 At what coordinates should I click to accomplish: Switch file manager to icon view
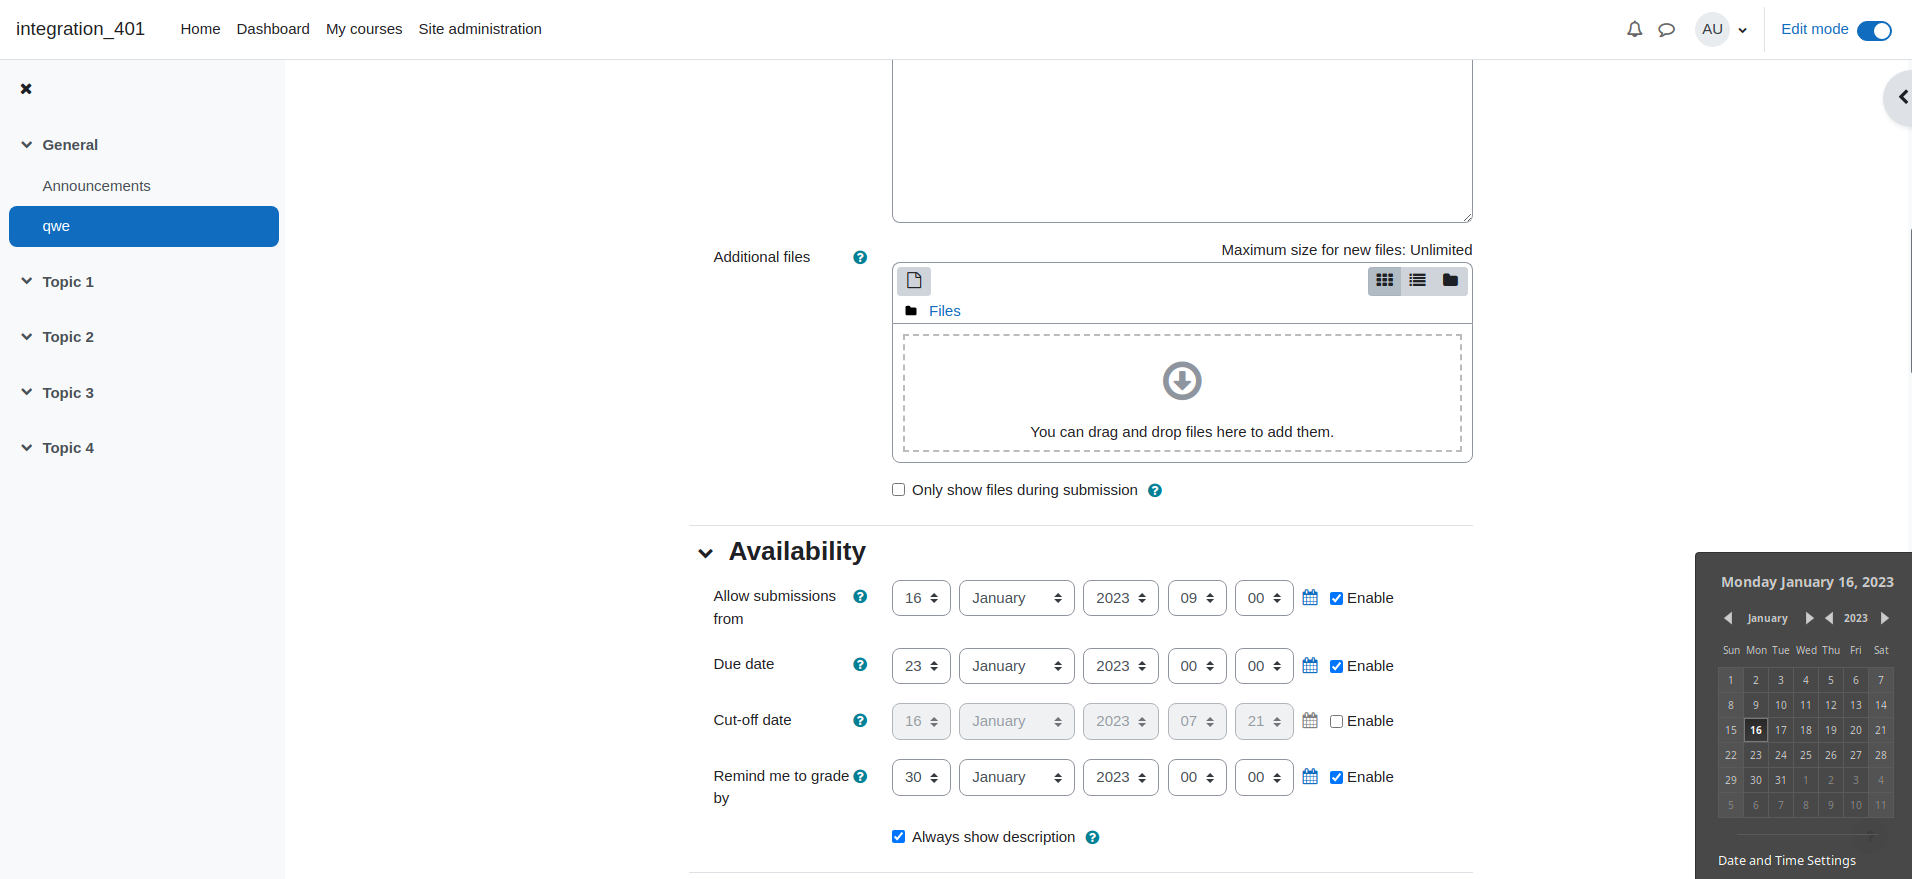[x=1384, y=280]
